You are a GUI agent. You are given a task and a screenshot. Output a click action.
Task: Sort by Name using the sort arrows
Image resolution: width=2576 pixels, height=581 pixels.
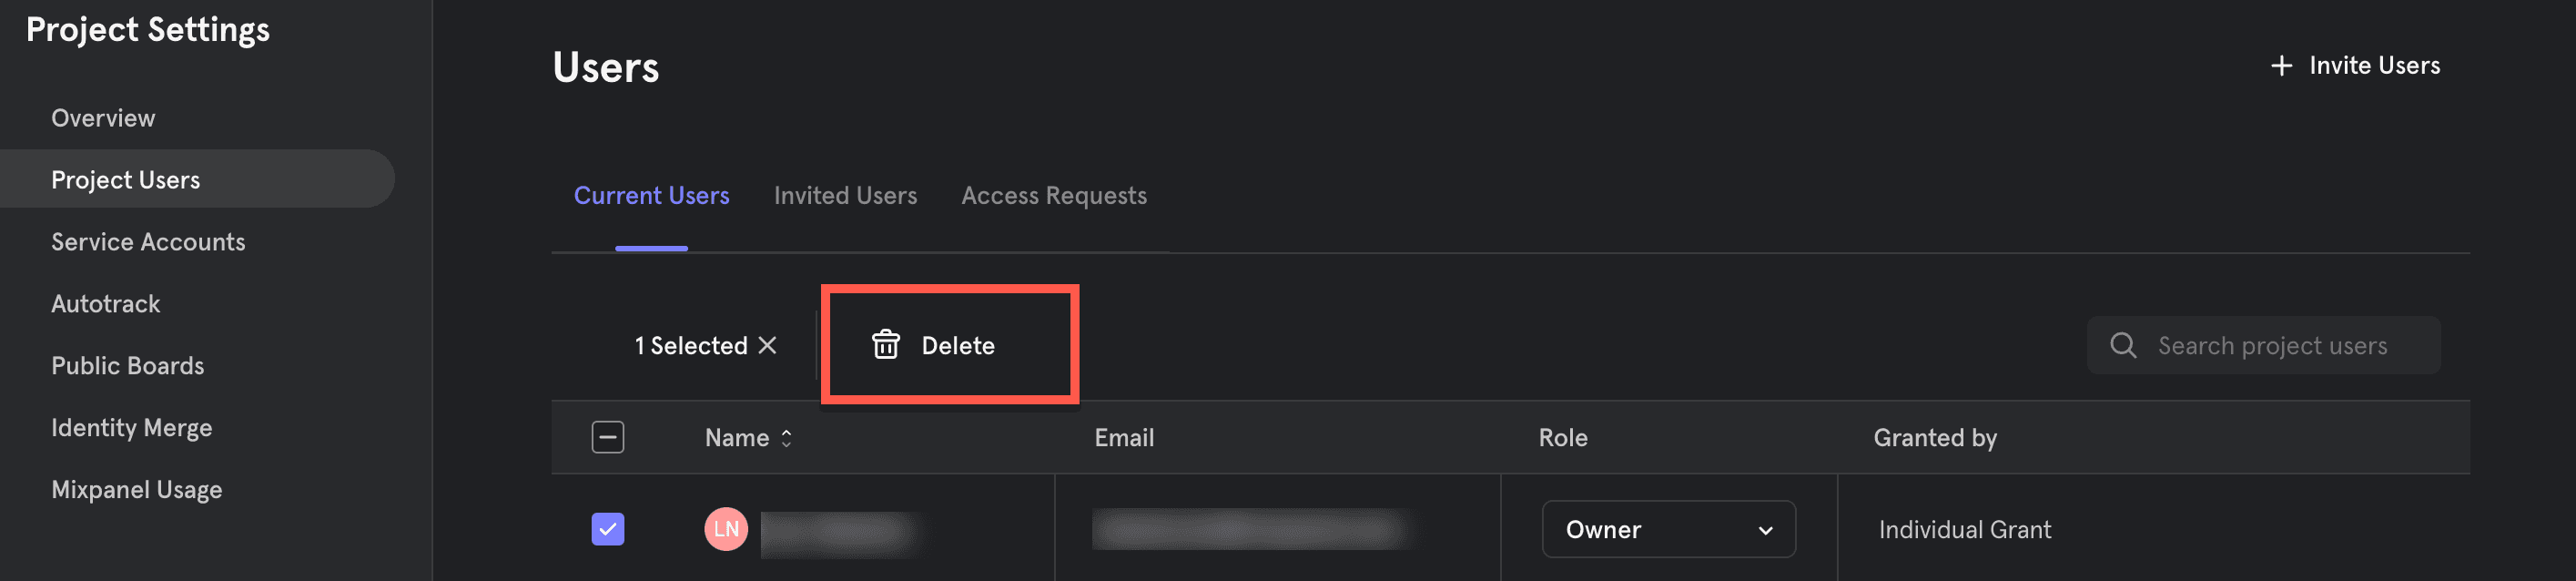(786, 438)
